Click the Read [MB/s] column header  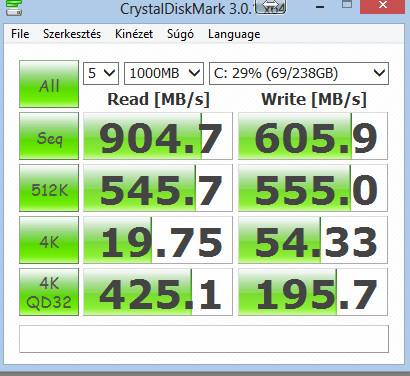pos(158,99)
